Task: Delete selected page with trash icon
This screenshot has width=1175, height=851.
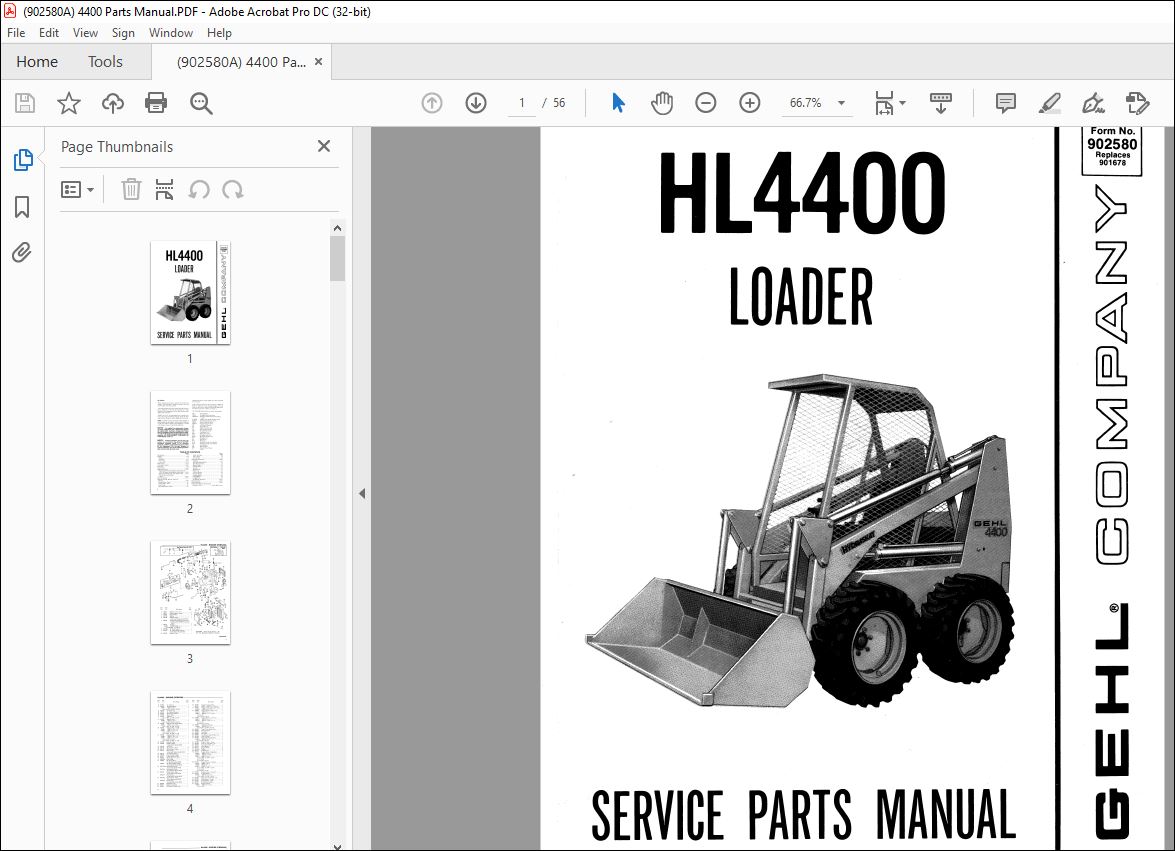Action: 131,190
